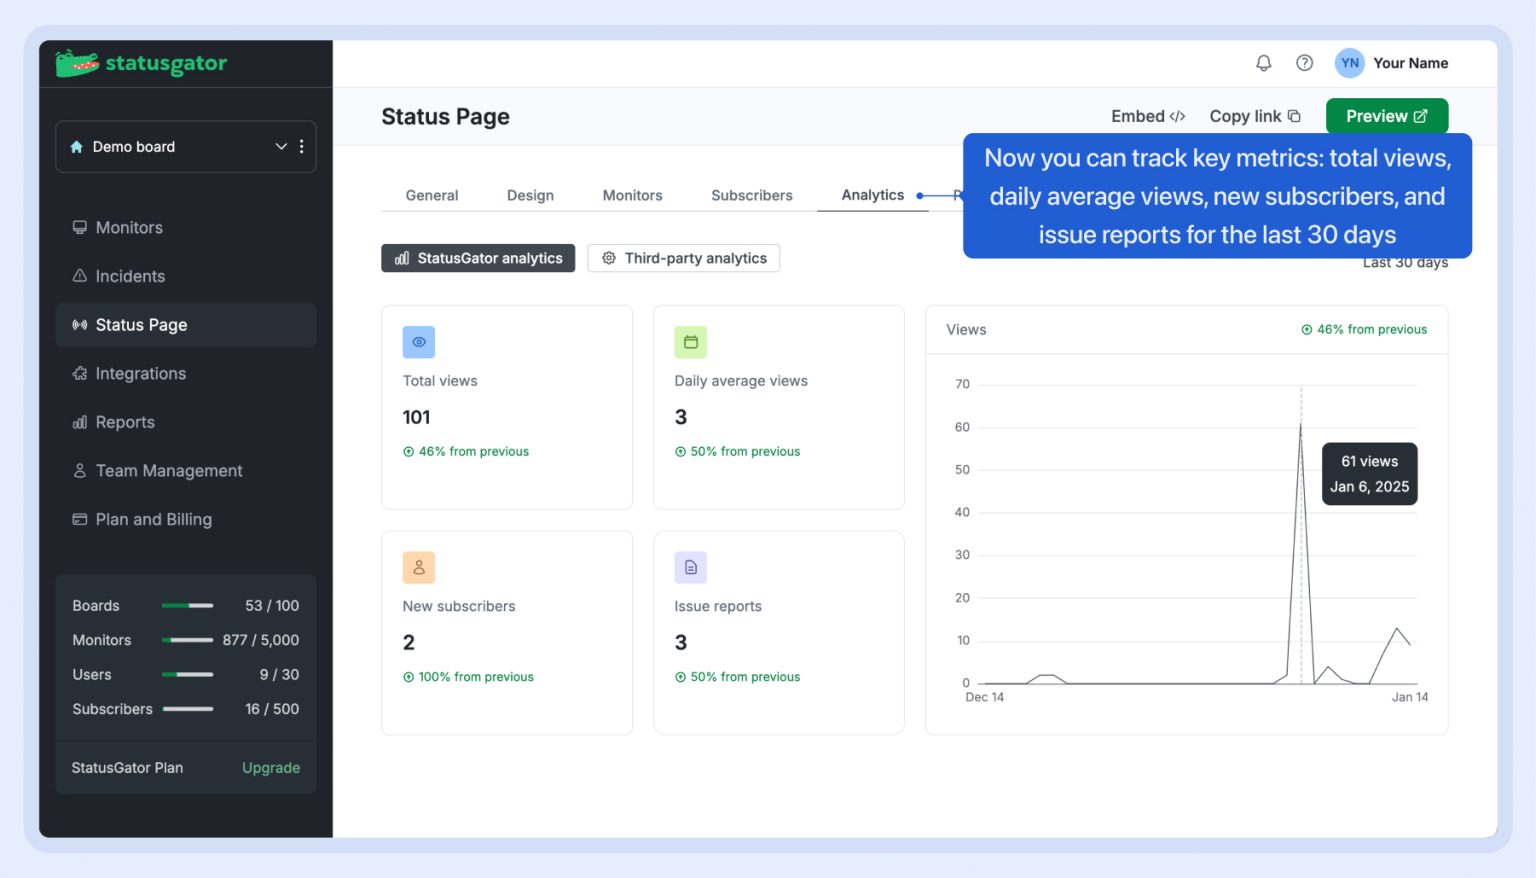This screenshot has width=1536, height=878.
Task: Click the YN user avatar
Action: pyautogui.click(x=1350, y=63)
